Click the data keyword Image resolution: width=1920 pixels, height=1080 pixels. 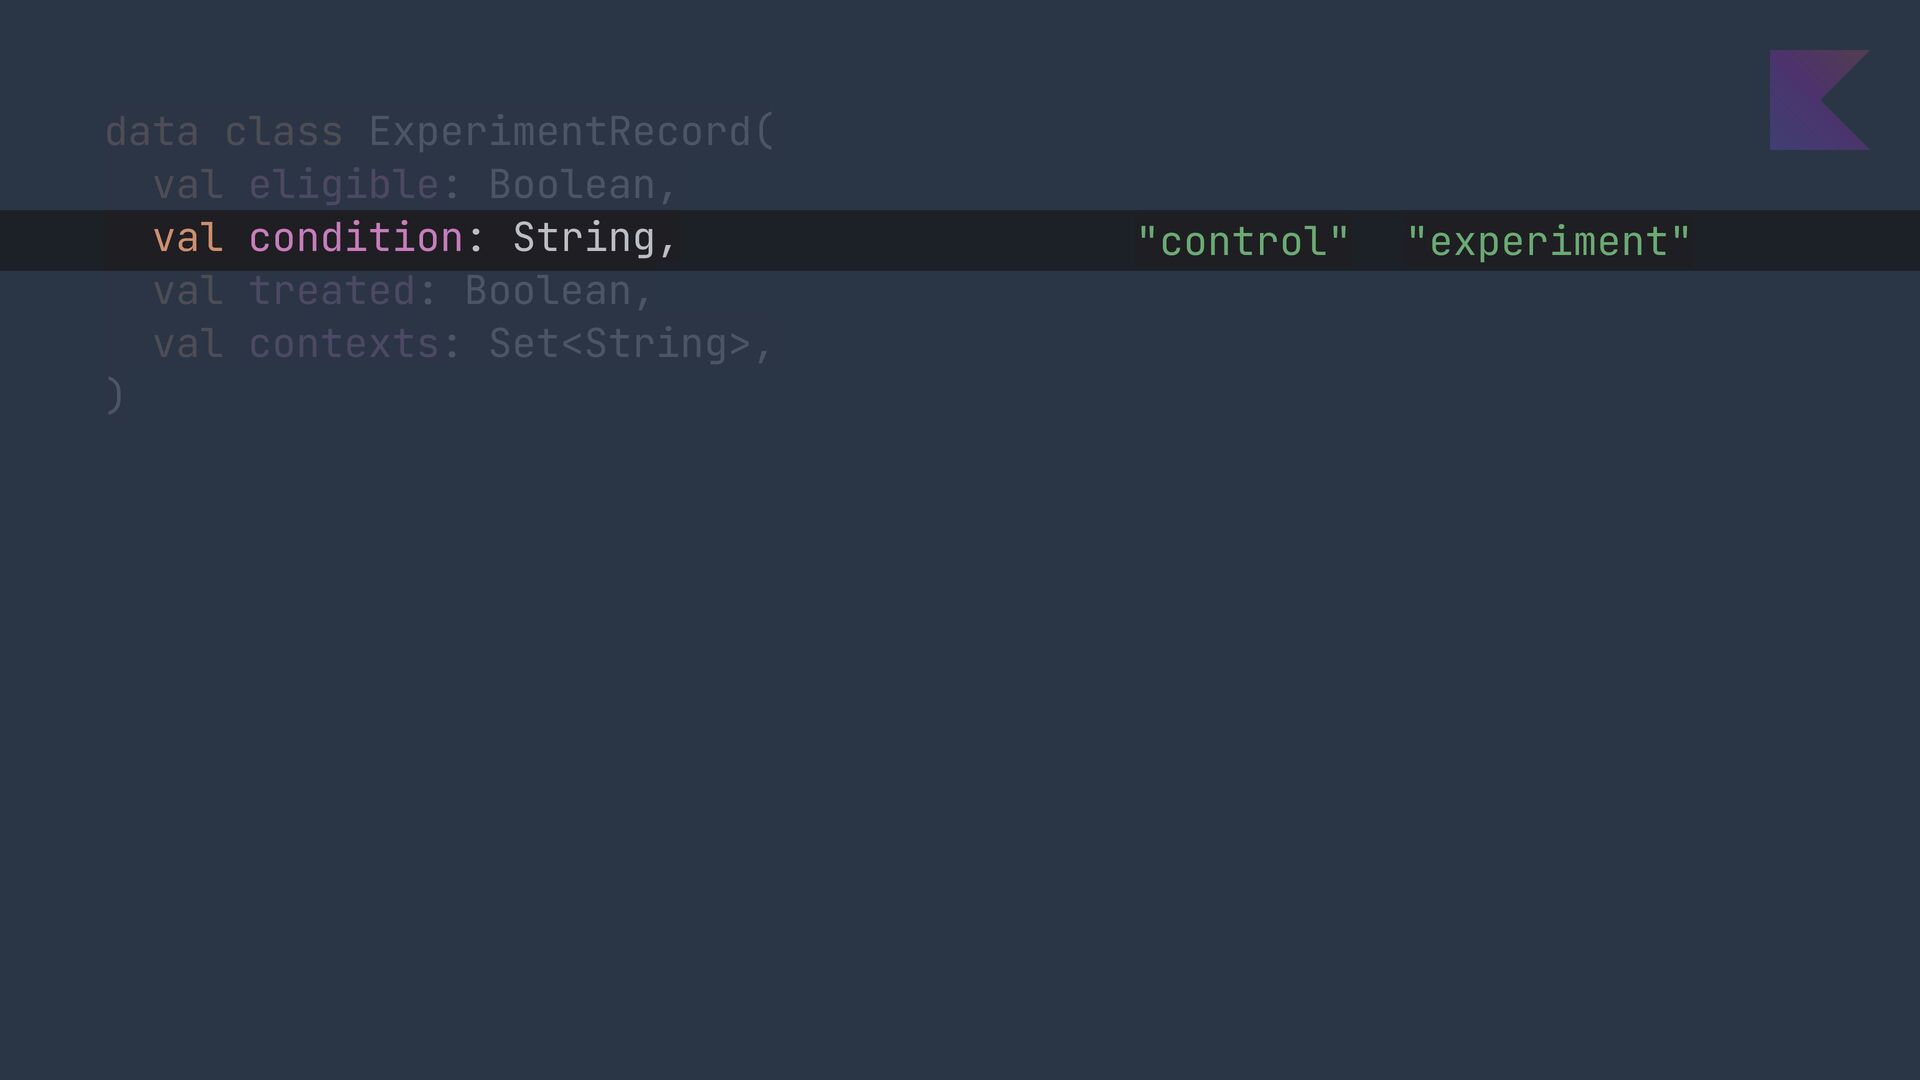[152, 132]
